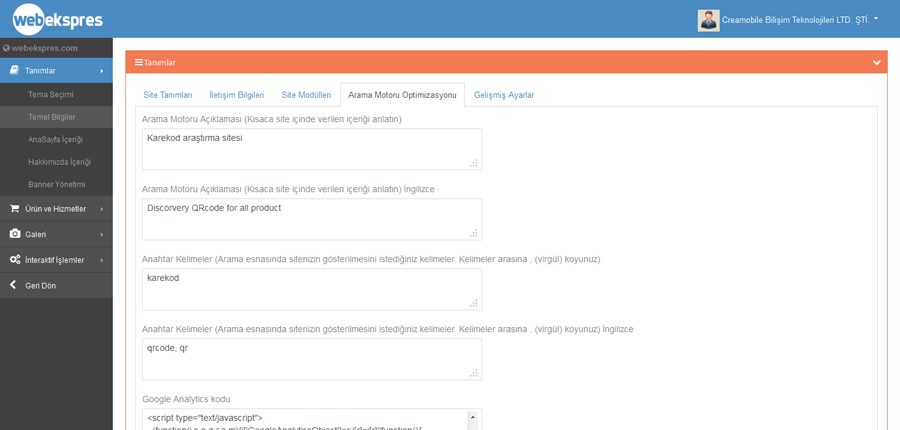Click the camera icon for Galeri
This screenshot has width=900, height=430.
[14, 234]
